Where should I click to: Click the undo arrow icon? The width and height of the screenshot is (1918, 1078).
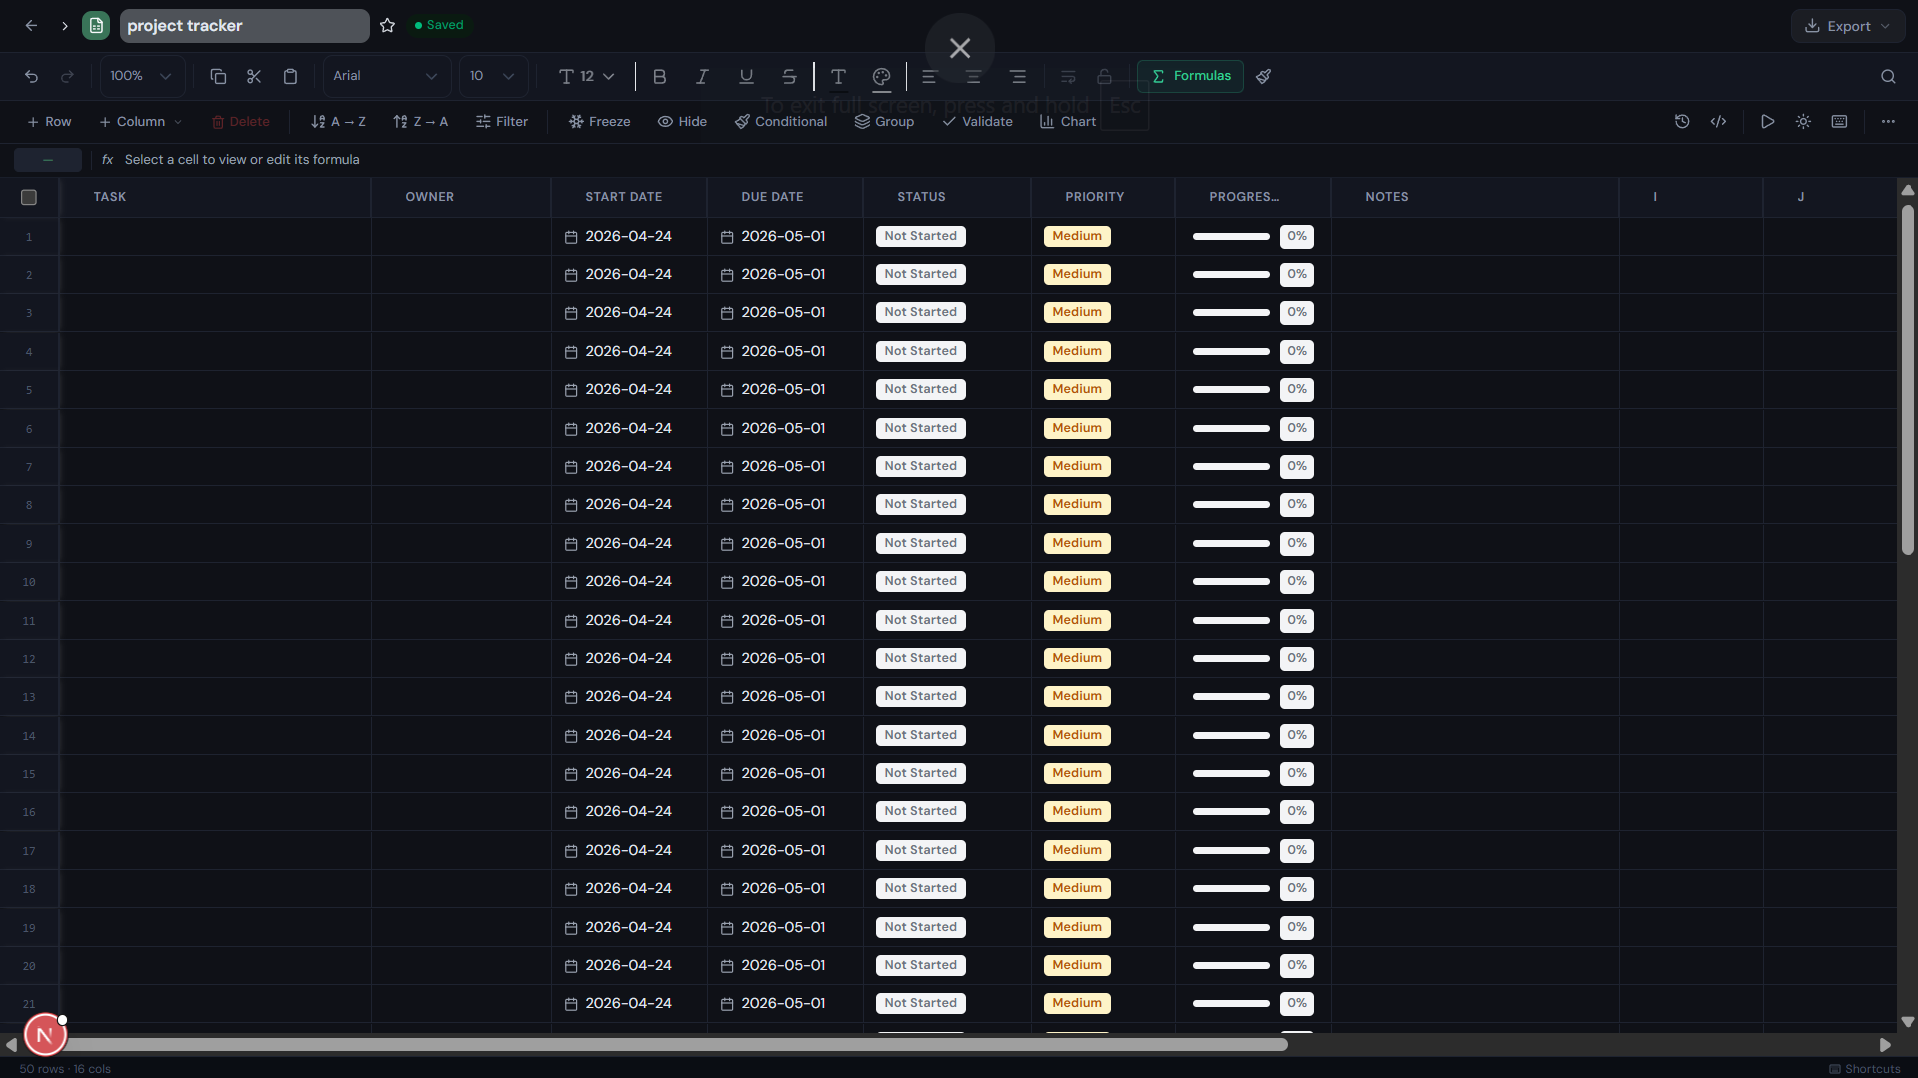tap(32, 77)
